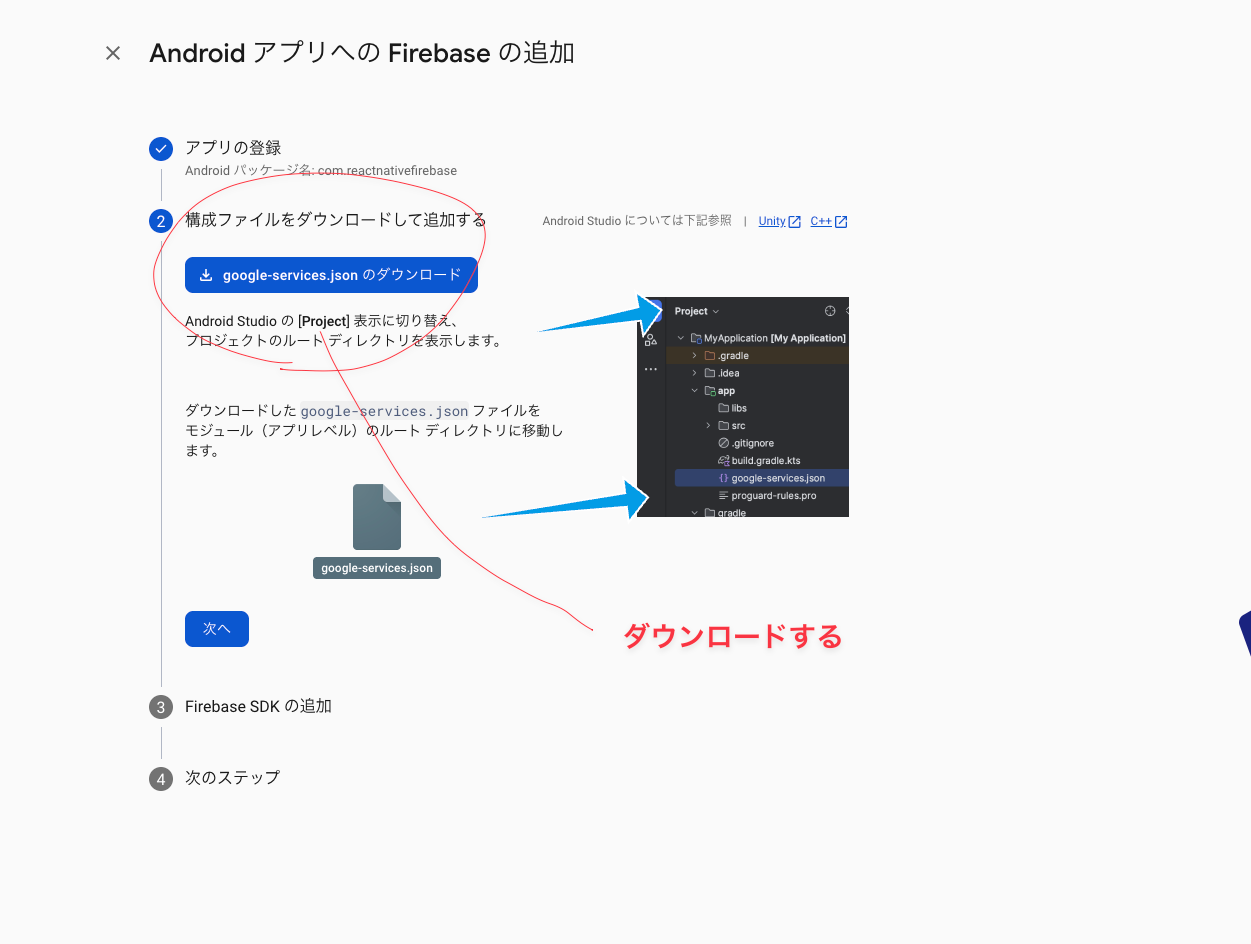The image size is (1251, 944).
Task: Expand step 3 Firebase SDK の追加
Action: [258, 706]
